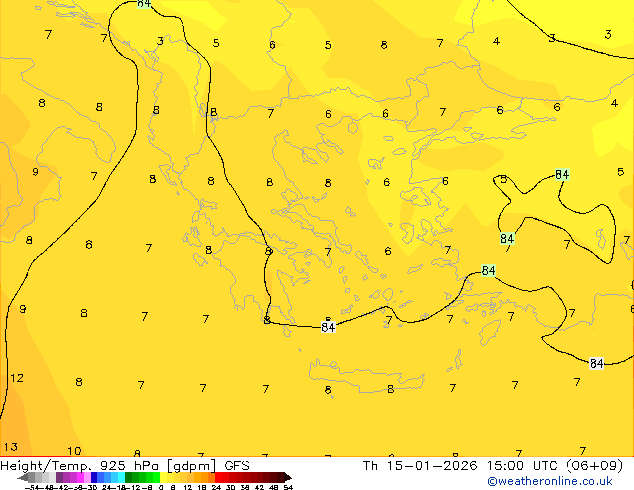The height and width of the screenshot is (490, 634).
Task: Click the Height/Temp. 925 hPa [gdpm] GFS title
Action: tap(125, 466)
